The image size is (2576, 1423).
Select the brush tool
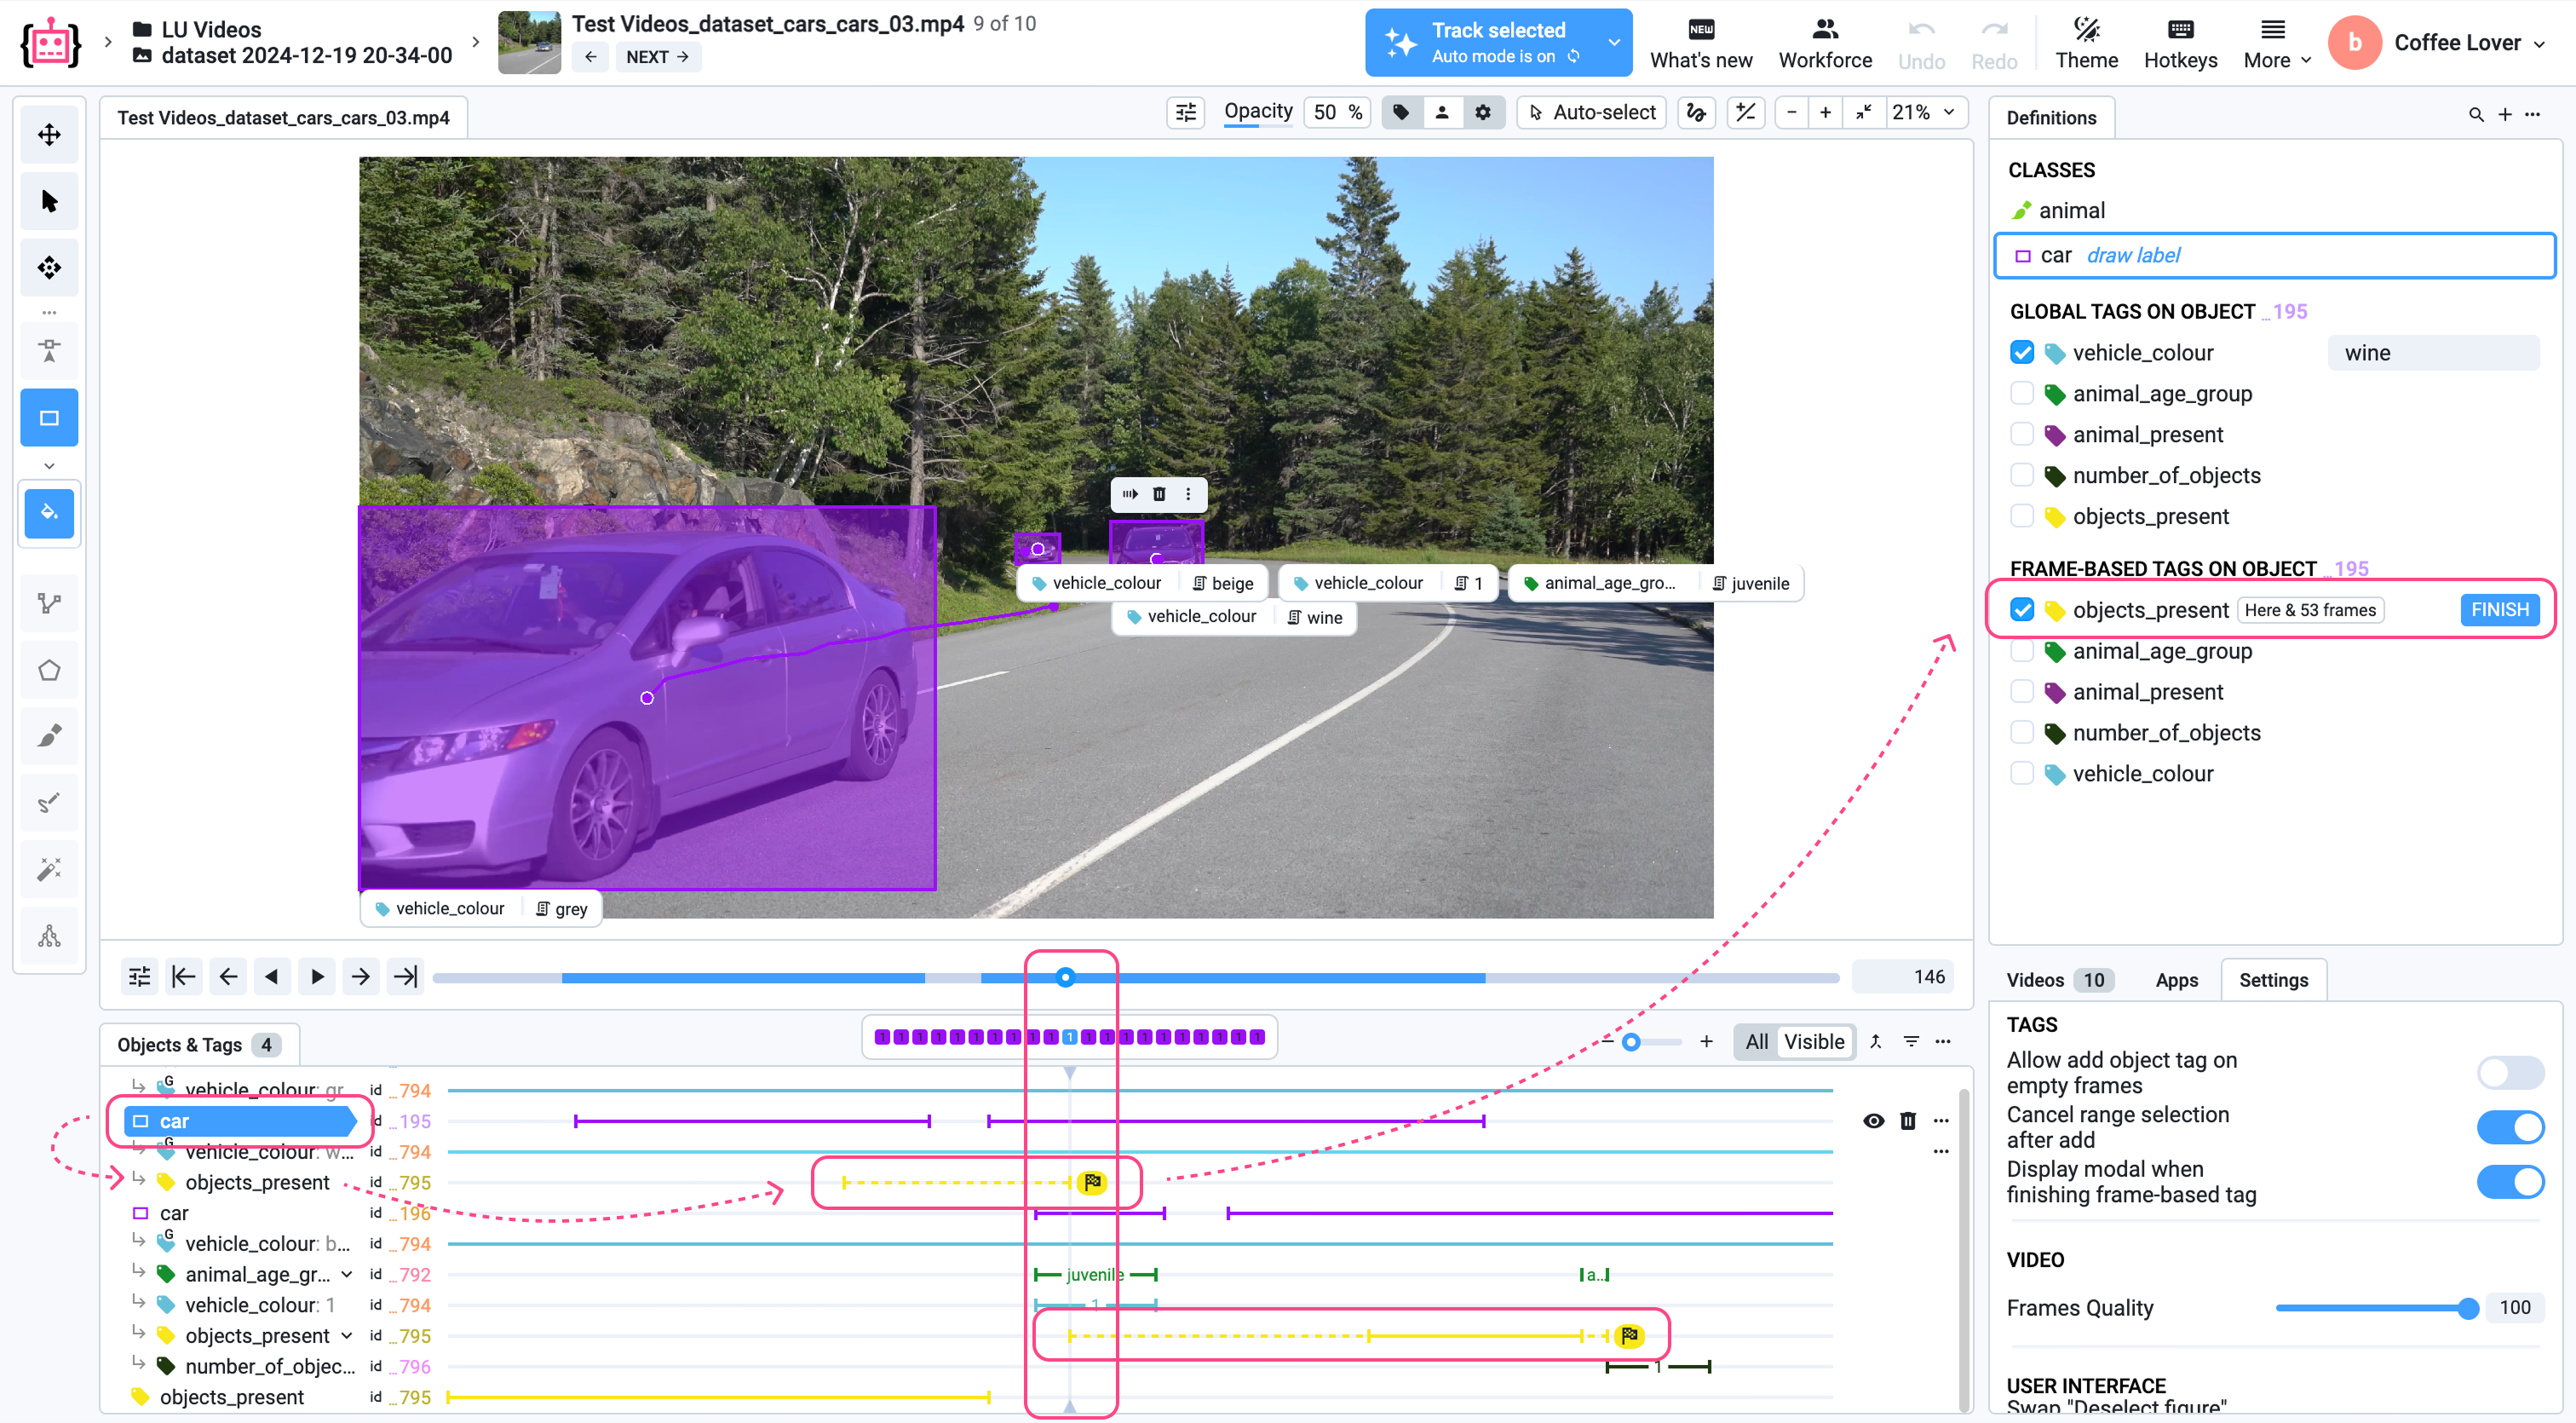point(49,736)
